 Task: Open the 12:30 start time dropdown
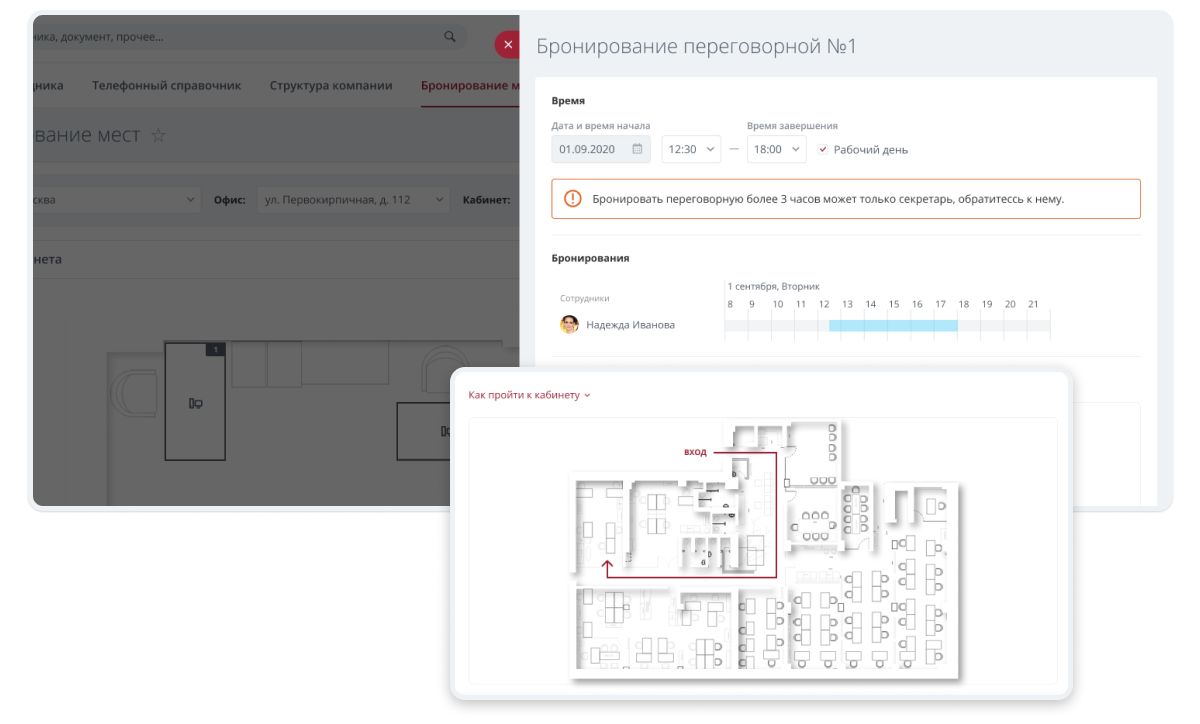pyautogui.click(x=691, y=149)
